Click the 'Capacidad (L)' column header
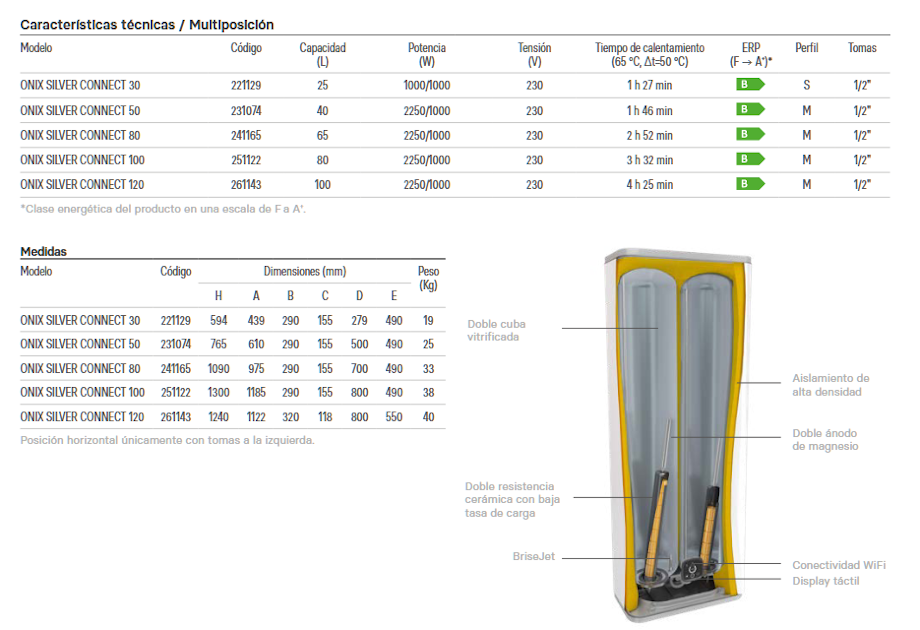Screen dimensions: 920x630 tap(322, 54)
